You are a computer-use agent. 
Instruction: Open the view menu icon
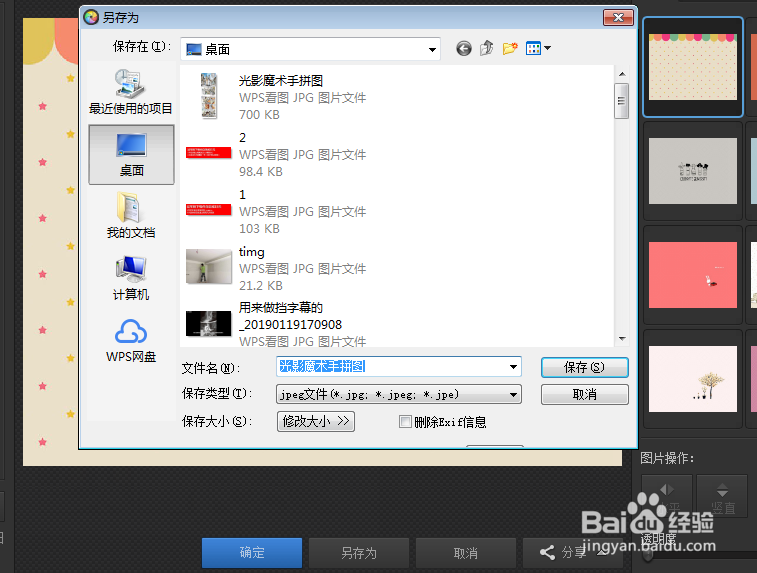tap(538, 48)
